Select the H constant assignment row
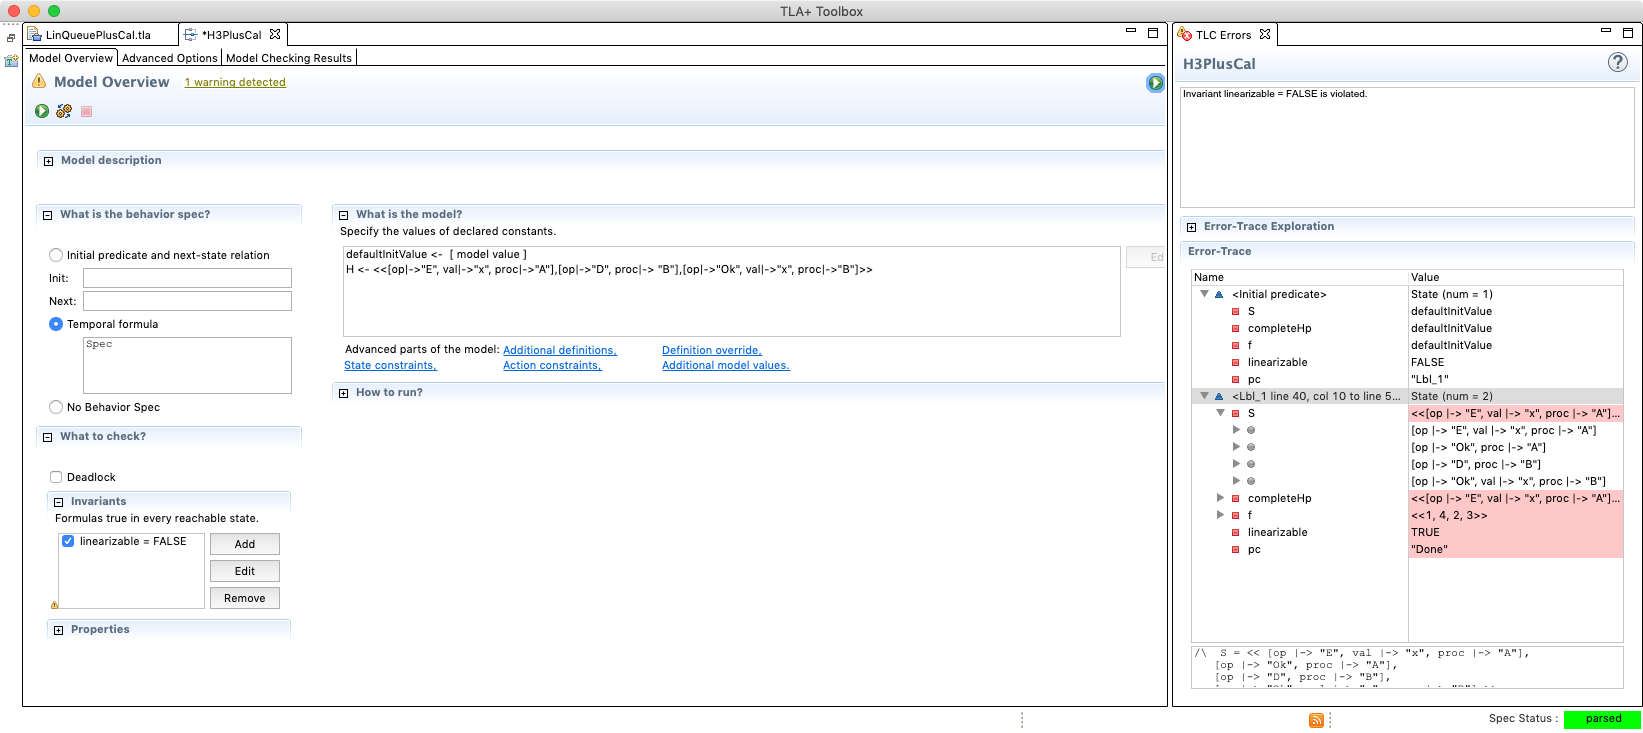1643x733 pixels. point(609,269)
